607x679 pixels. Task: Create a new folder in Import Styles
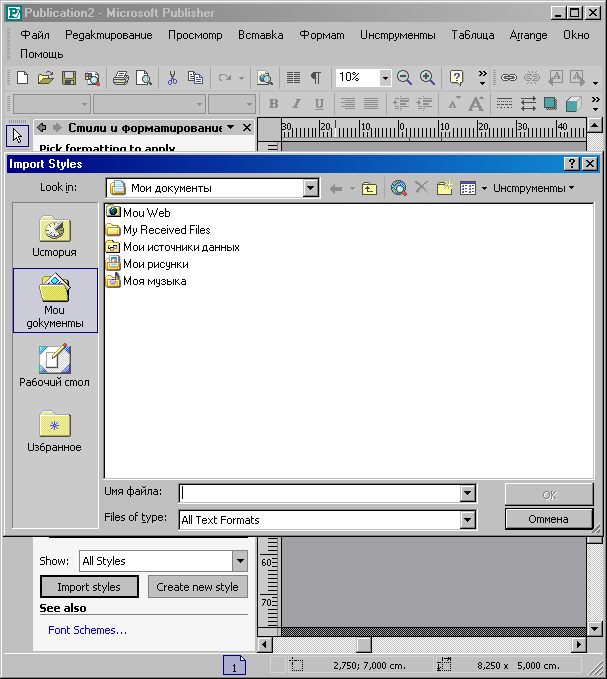point(445,188)
